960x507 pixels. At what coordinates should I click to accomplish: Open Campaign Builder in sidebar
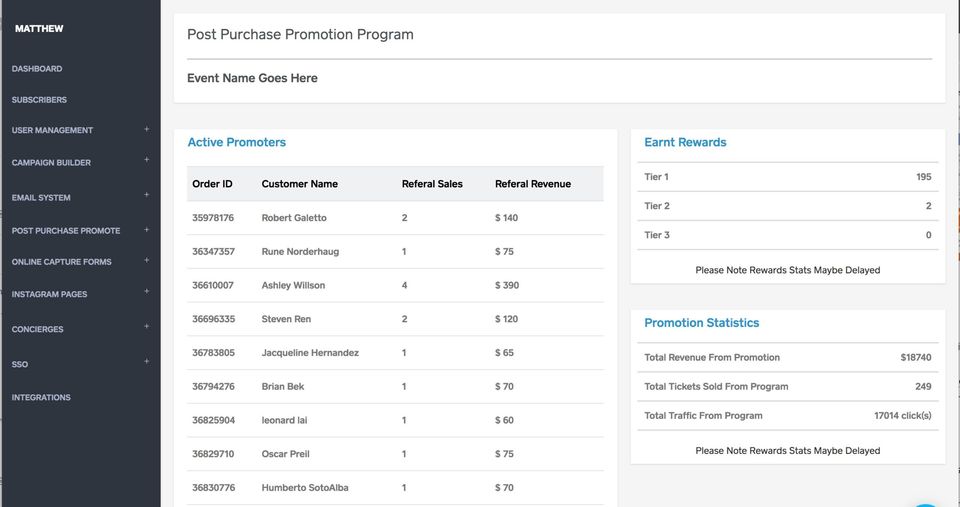[51, 162]
